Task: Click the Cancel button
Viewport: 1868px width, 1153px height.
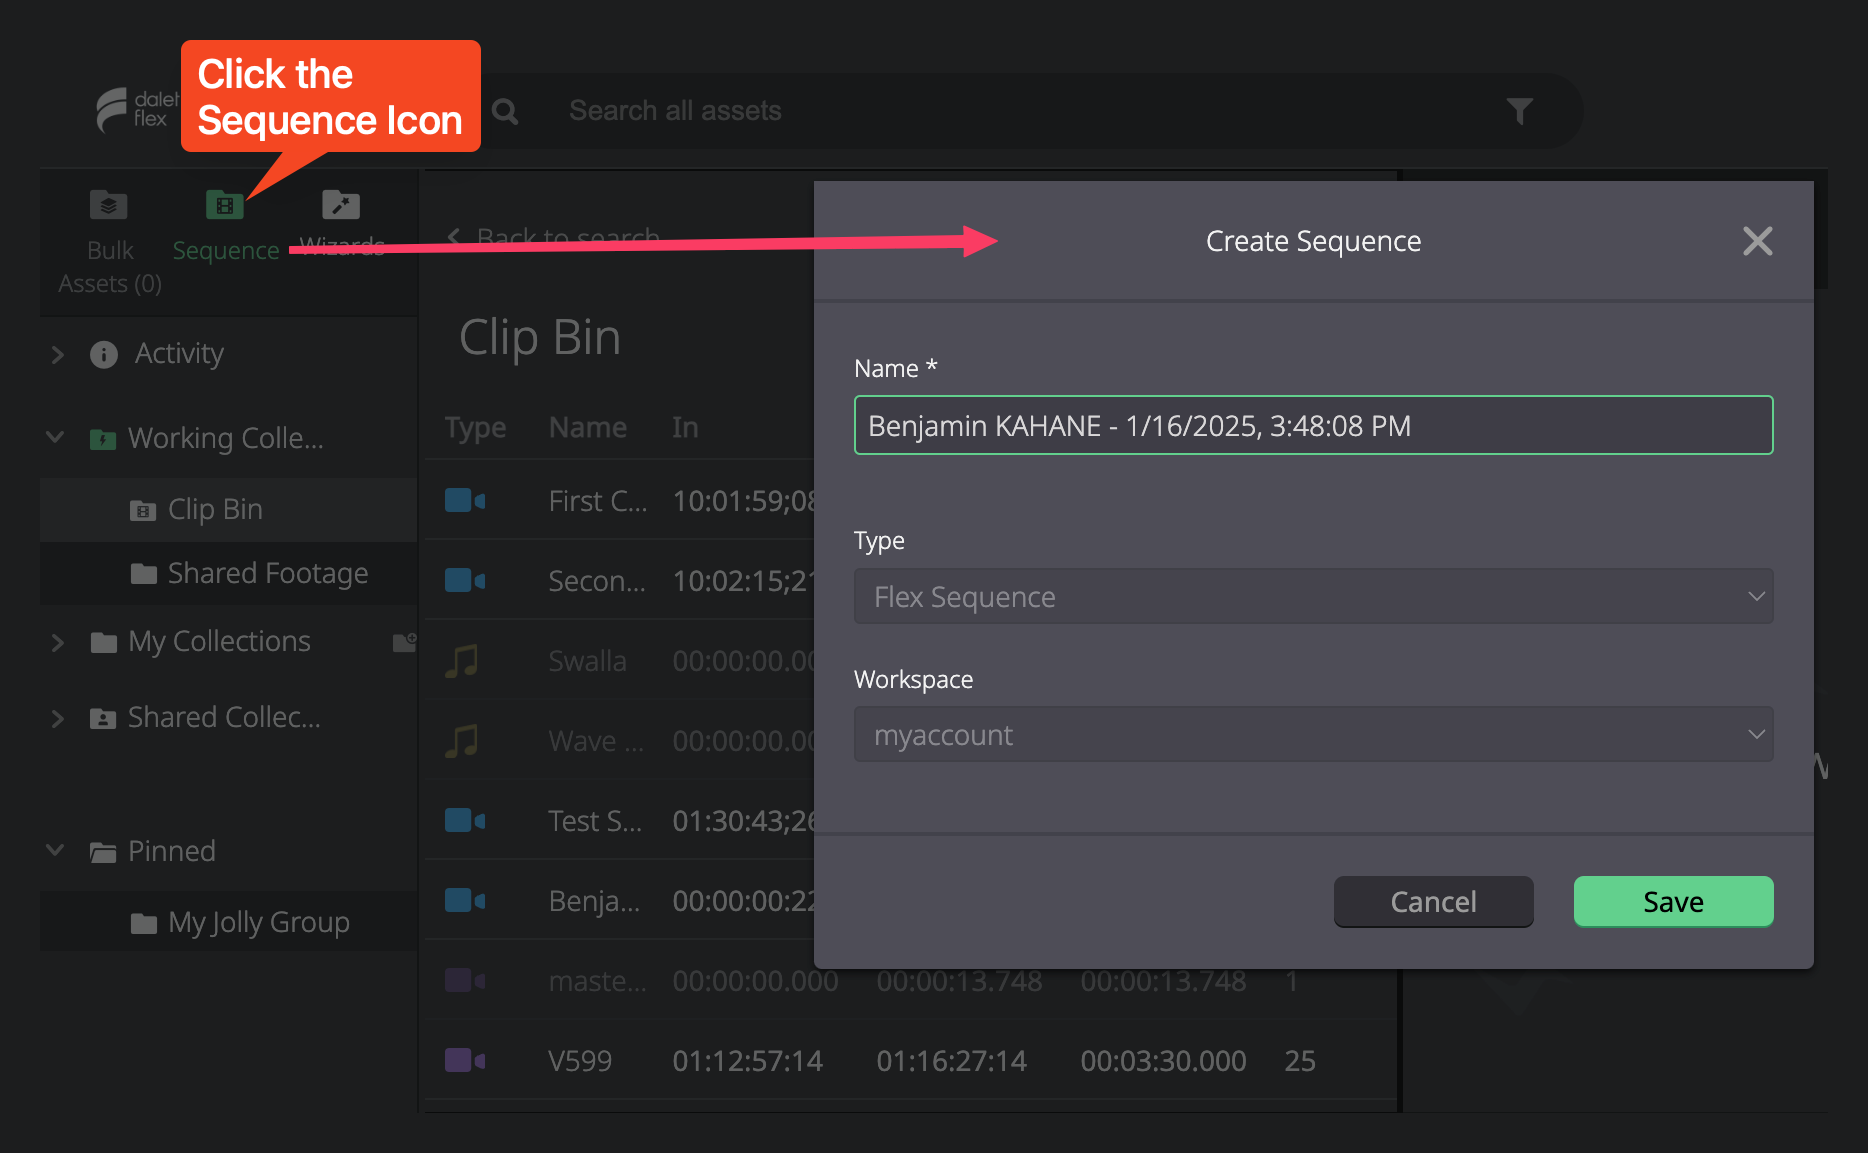Action: click(x=1433, y=902)
